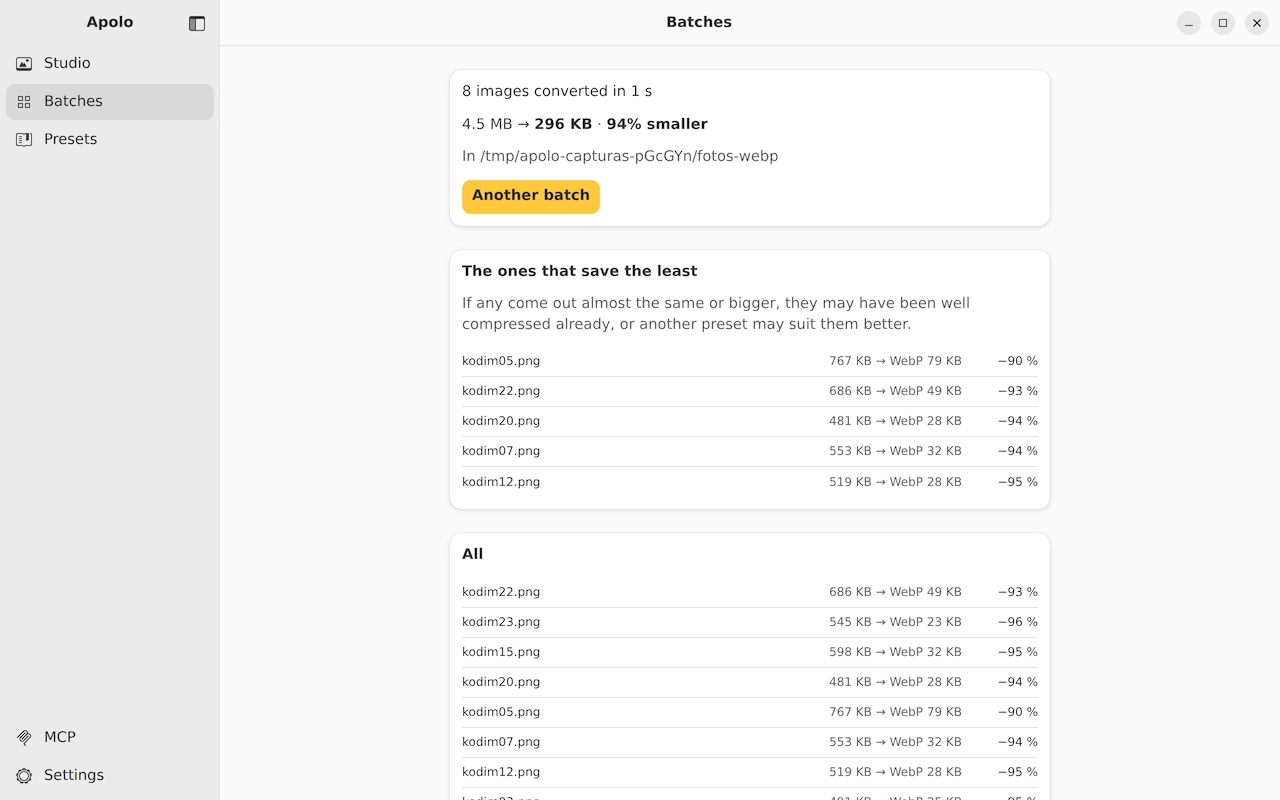Open the Settings gear in the sidebar
Screen dimensions: 1280x800
pos(24,775)
